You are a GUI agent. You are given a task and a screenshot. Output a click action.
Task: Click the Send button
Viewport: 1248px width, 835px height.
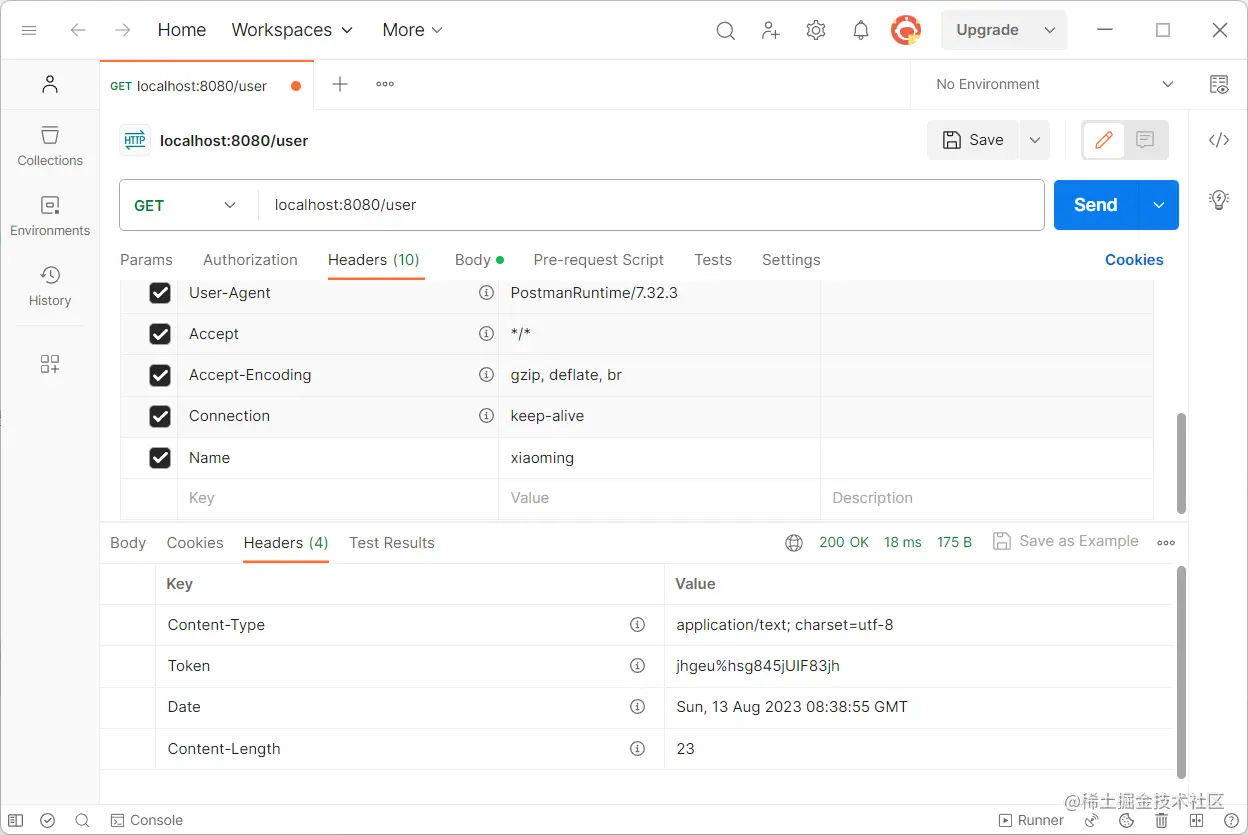1096,205
